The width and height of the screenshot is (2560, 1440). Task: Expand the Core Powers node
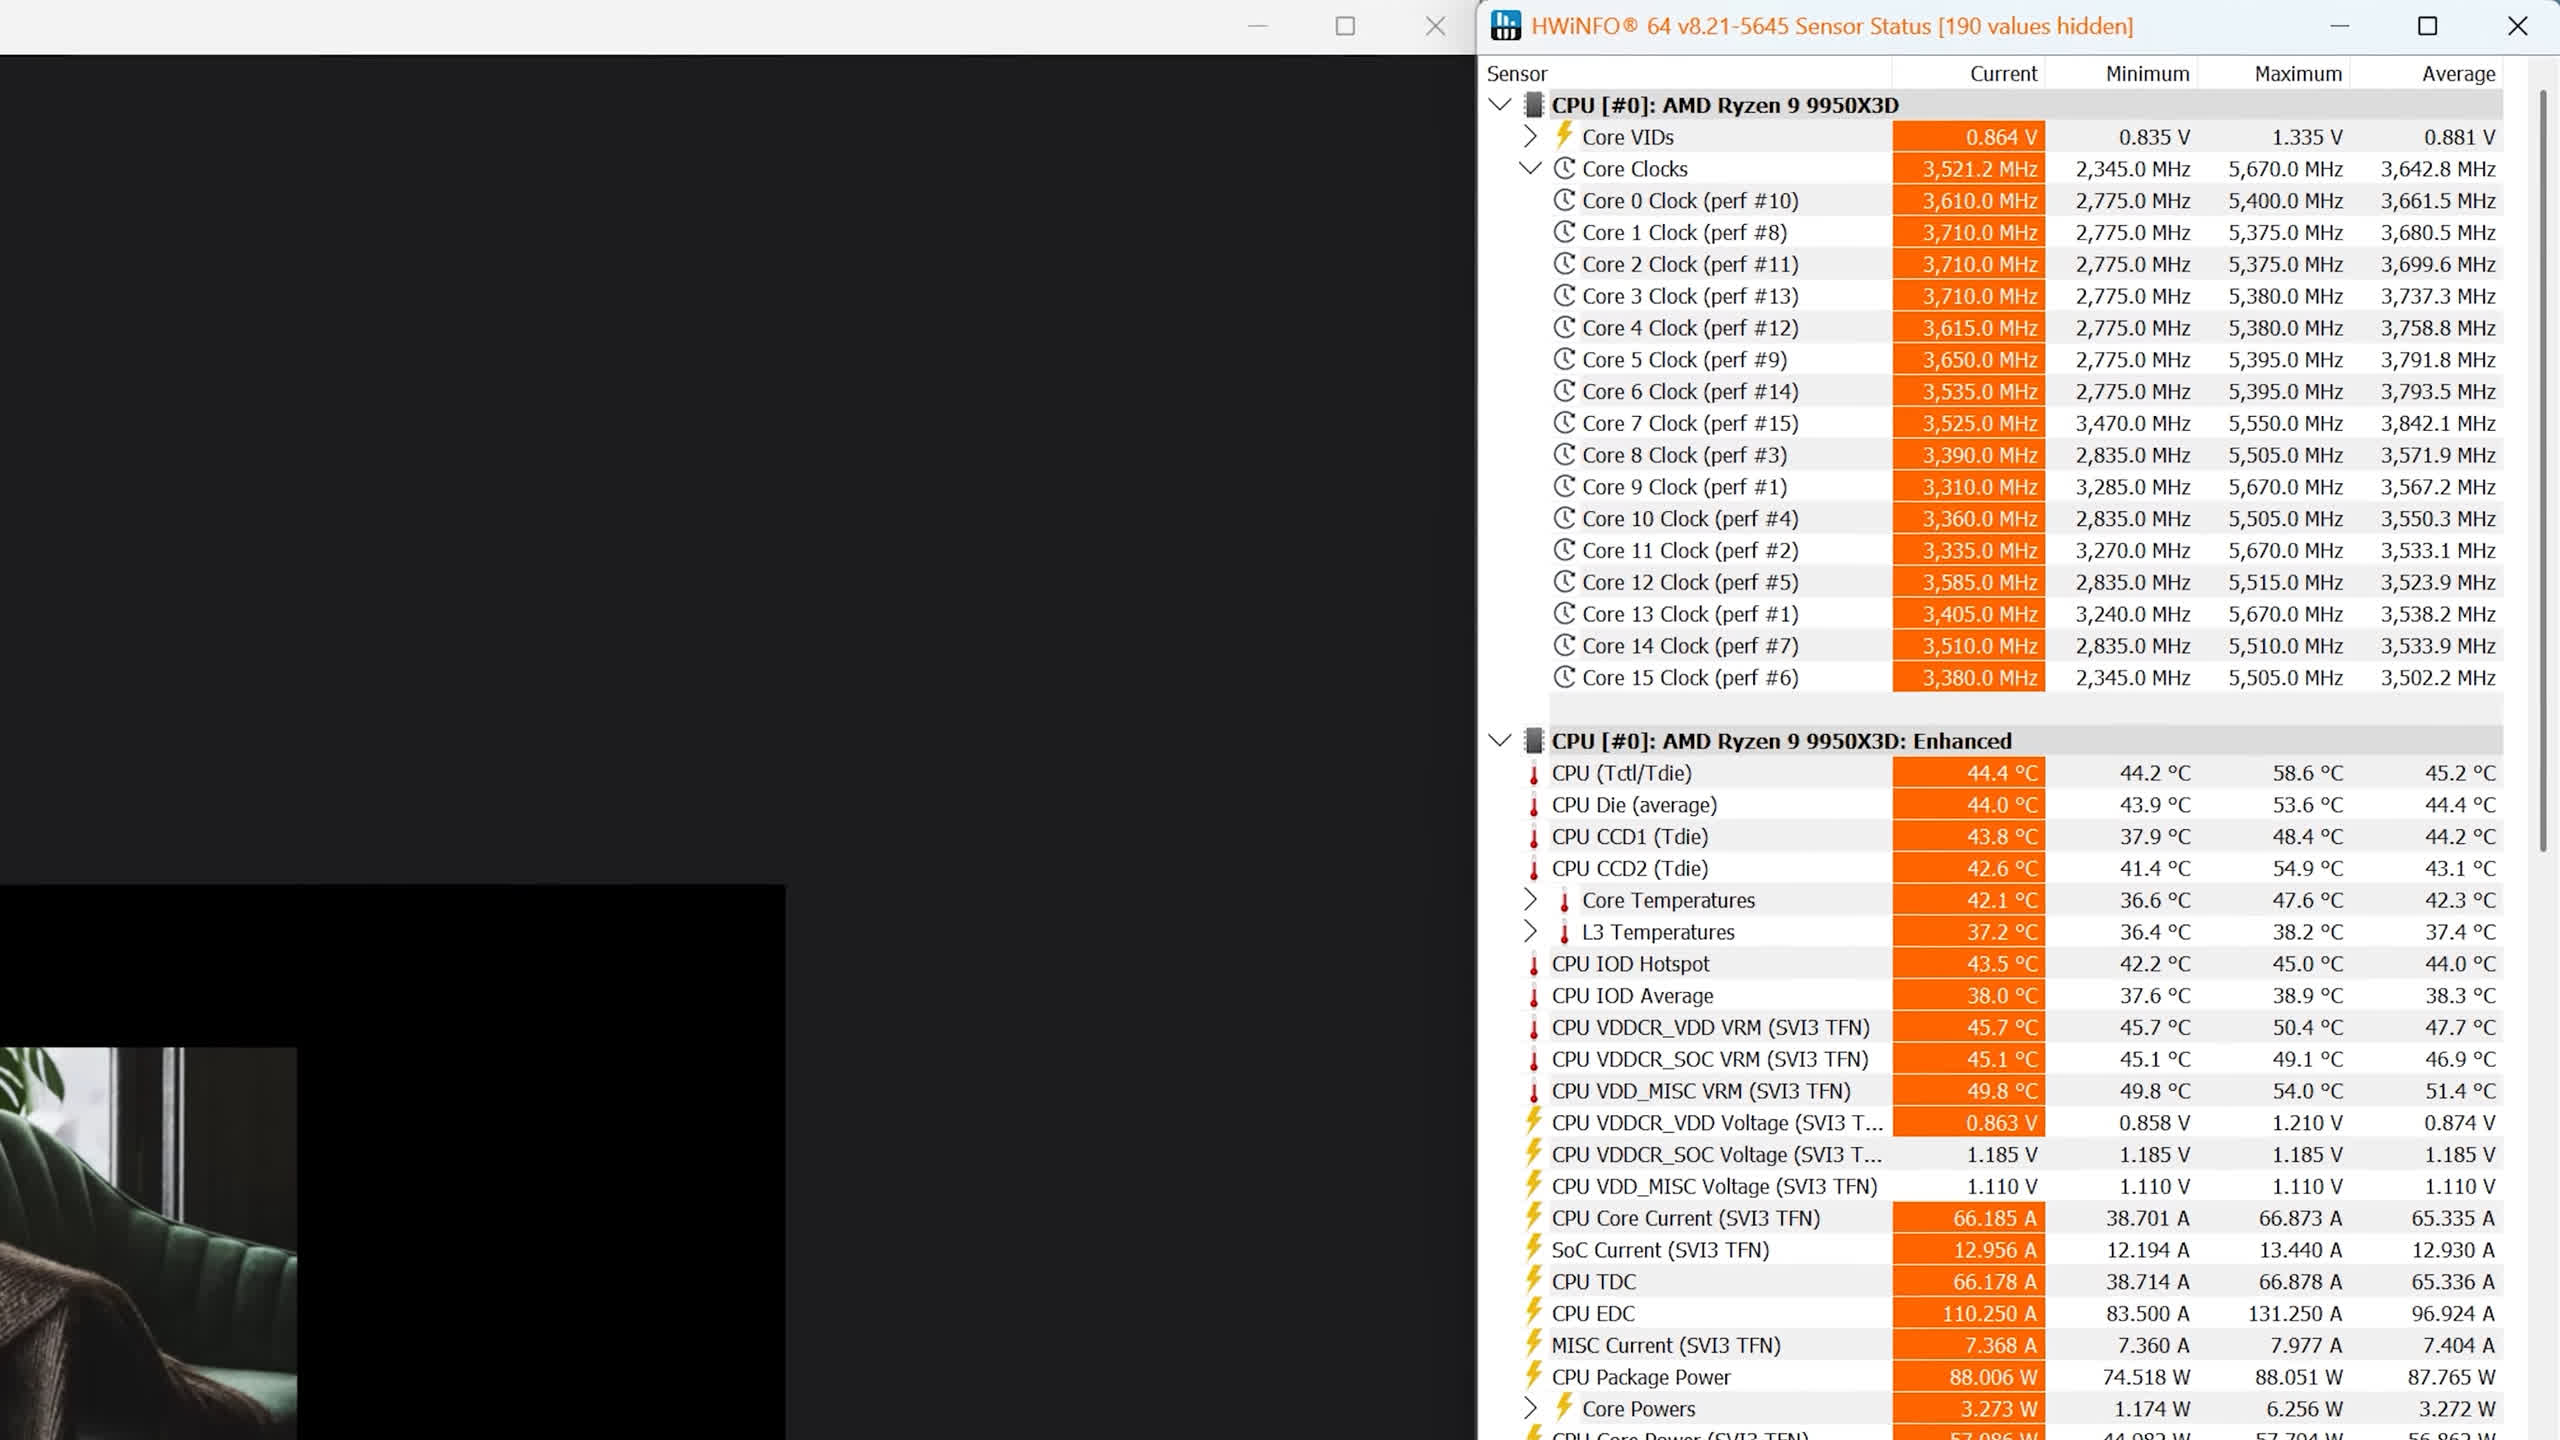[1530, 1408]
